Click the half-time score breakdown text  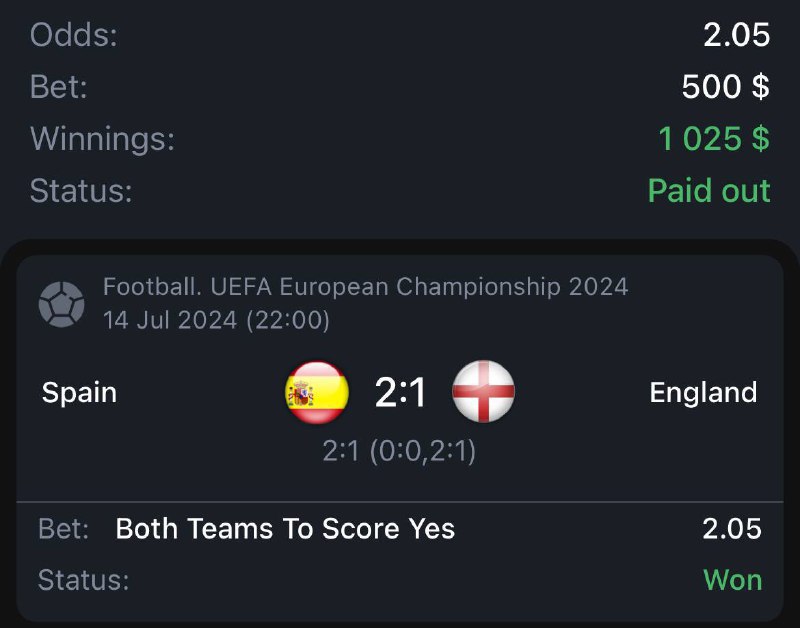399,451
